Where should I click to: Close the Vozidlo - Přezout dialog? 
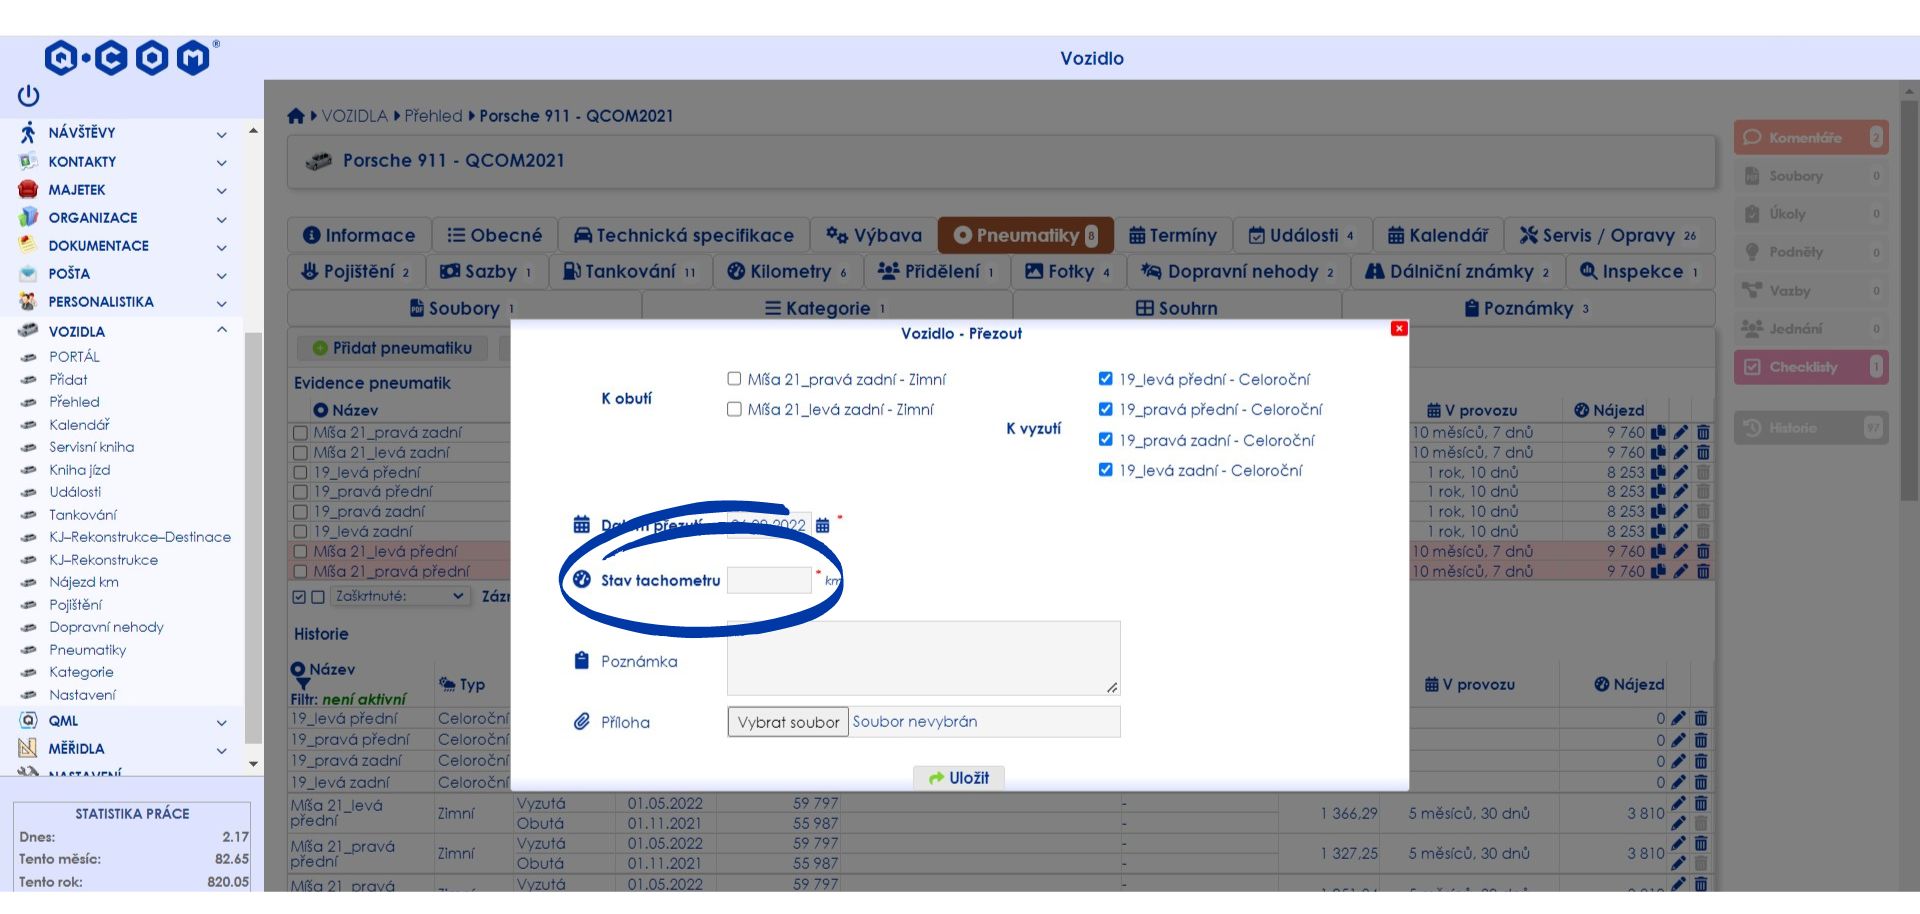(1399, 329)
